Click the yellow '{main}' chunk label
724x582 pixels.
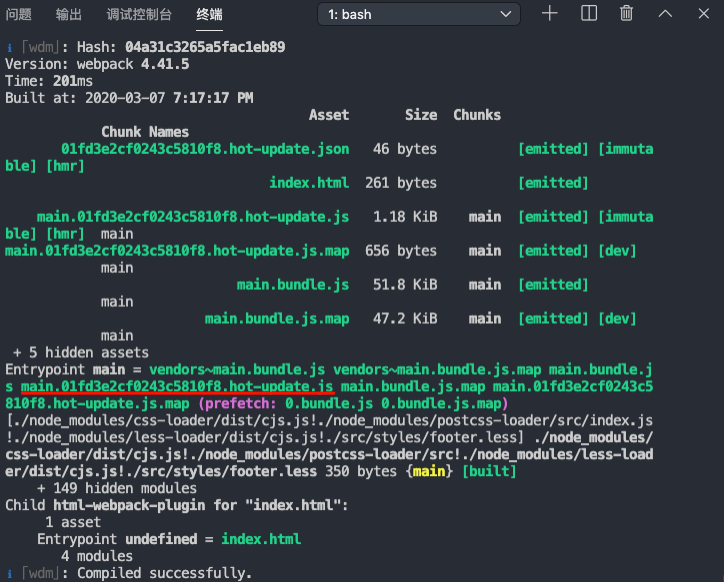(x=429, y=472)
